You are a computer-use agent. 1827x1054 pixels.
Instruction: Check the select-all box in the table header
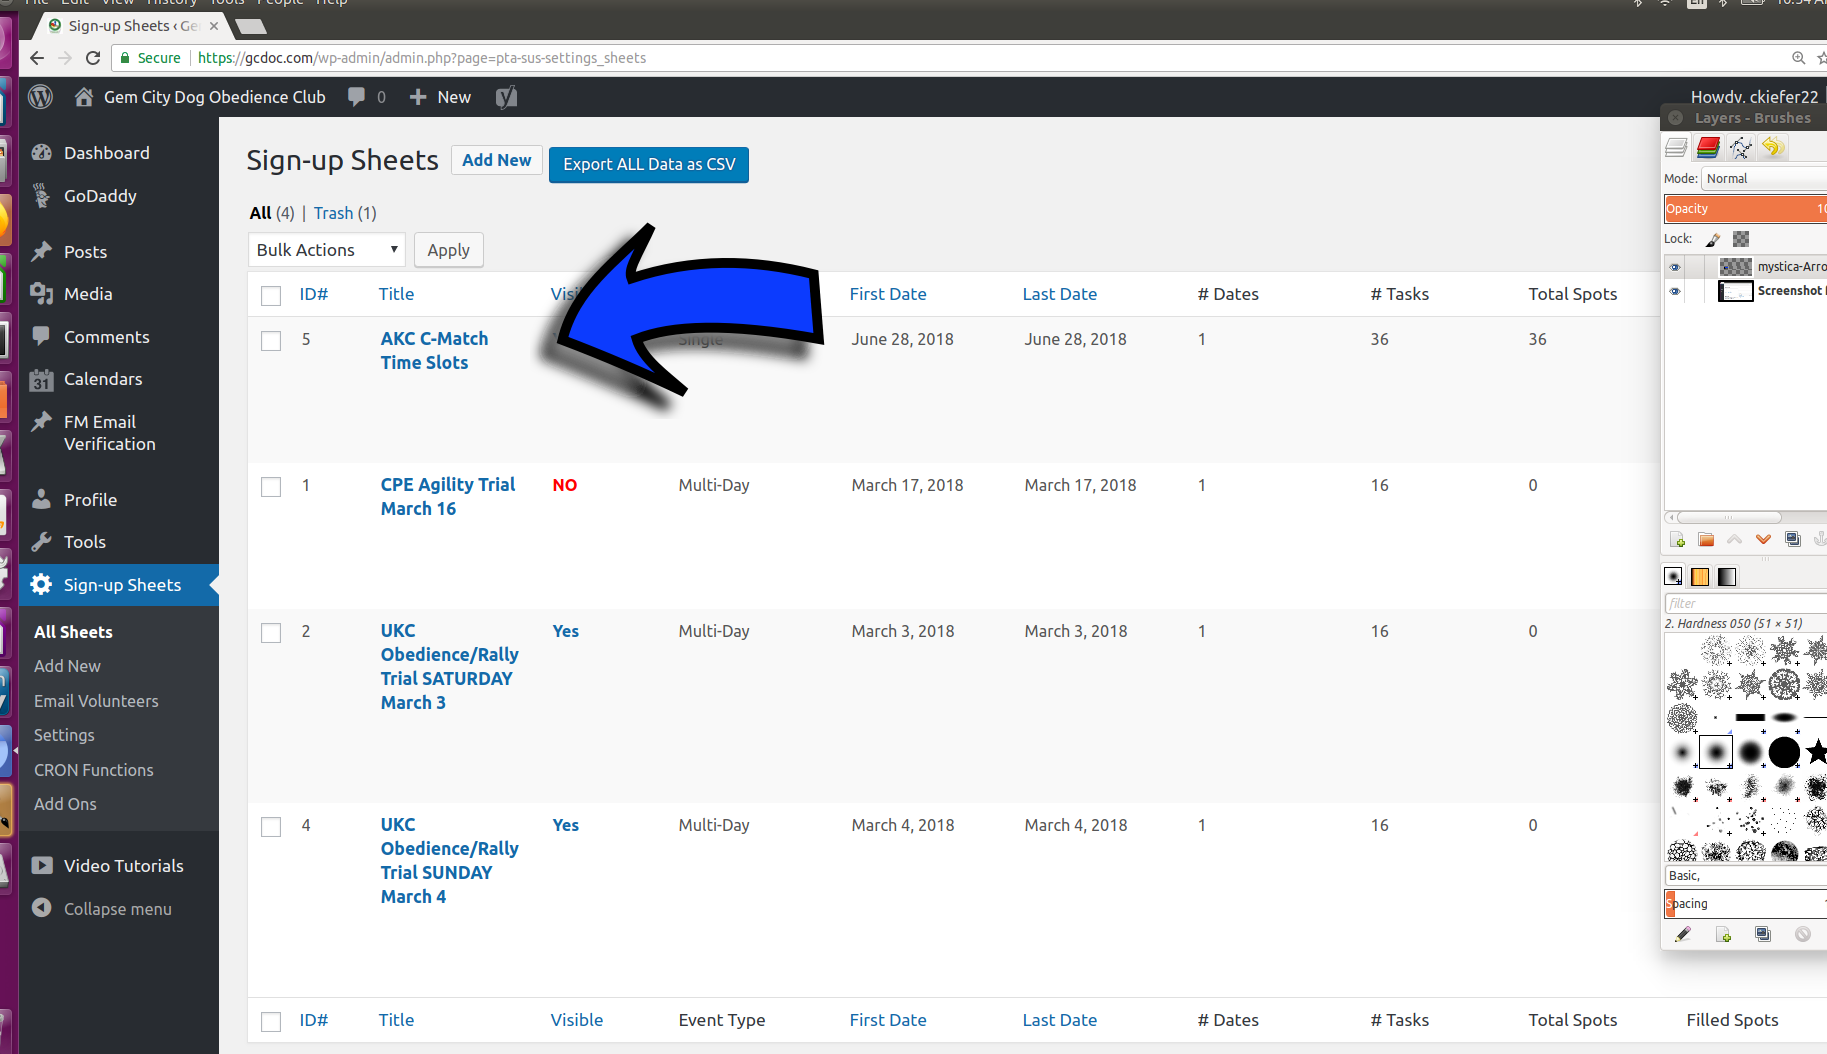click(271, 296)
